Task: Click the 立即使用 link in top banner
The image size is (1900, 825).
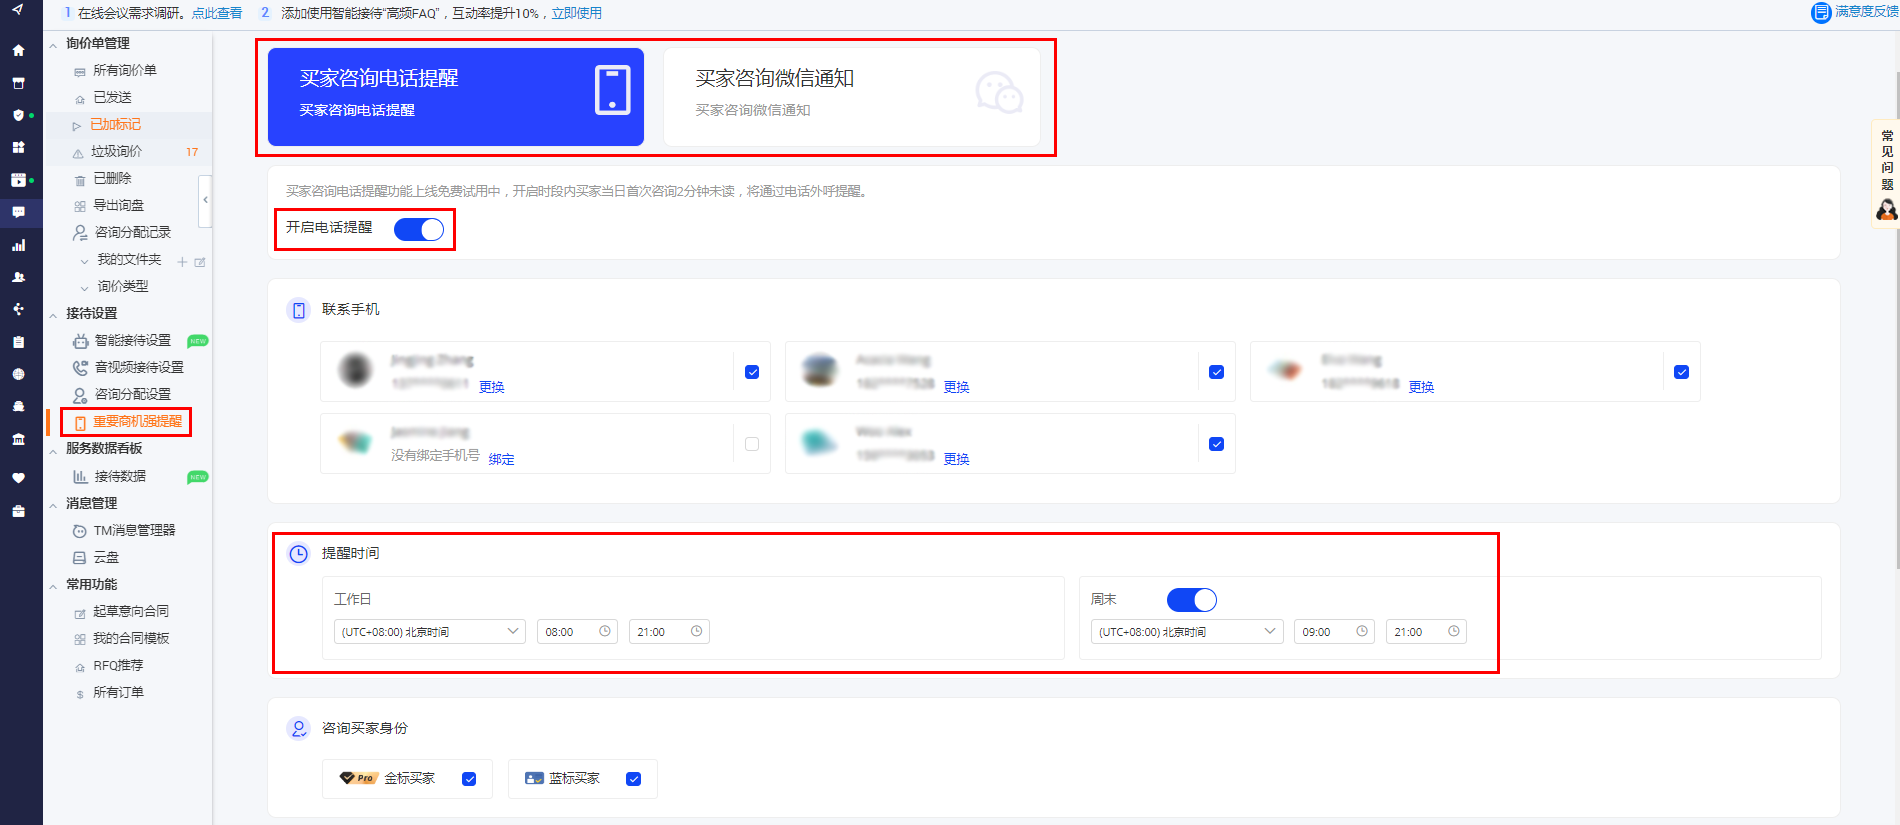Action: click(x=576, y=13)
